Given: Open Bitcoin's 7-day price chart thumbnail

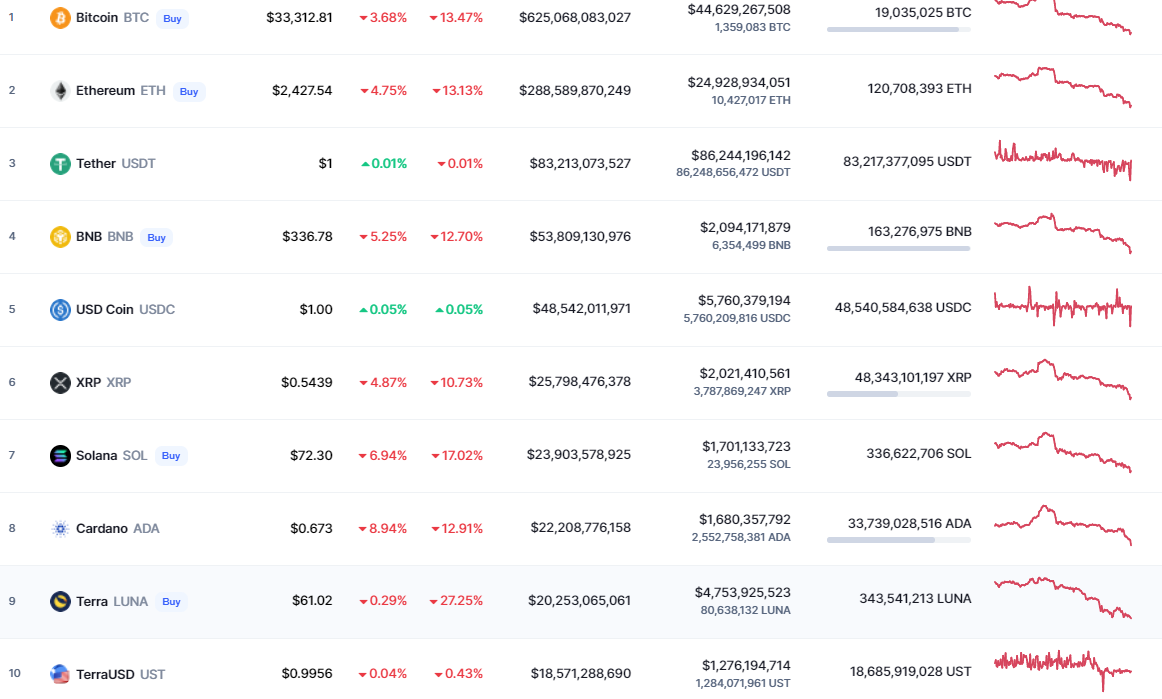Looking at the screenshot, I should [x=1062, y=17].
